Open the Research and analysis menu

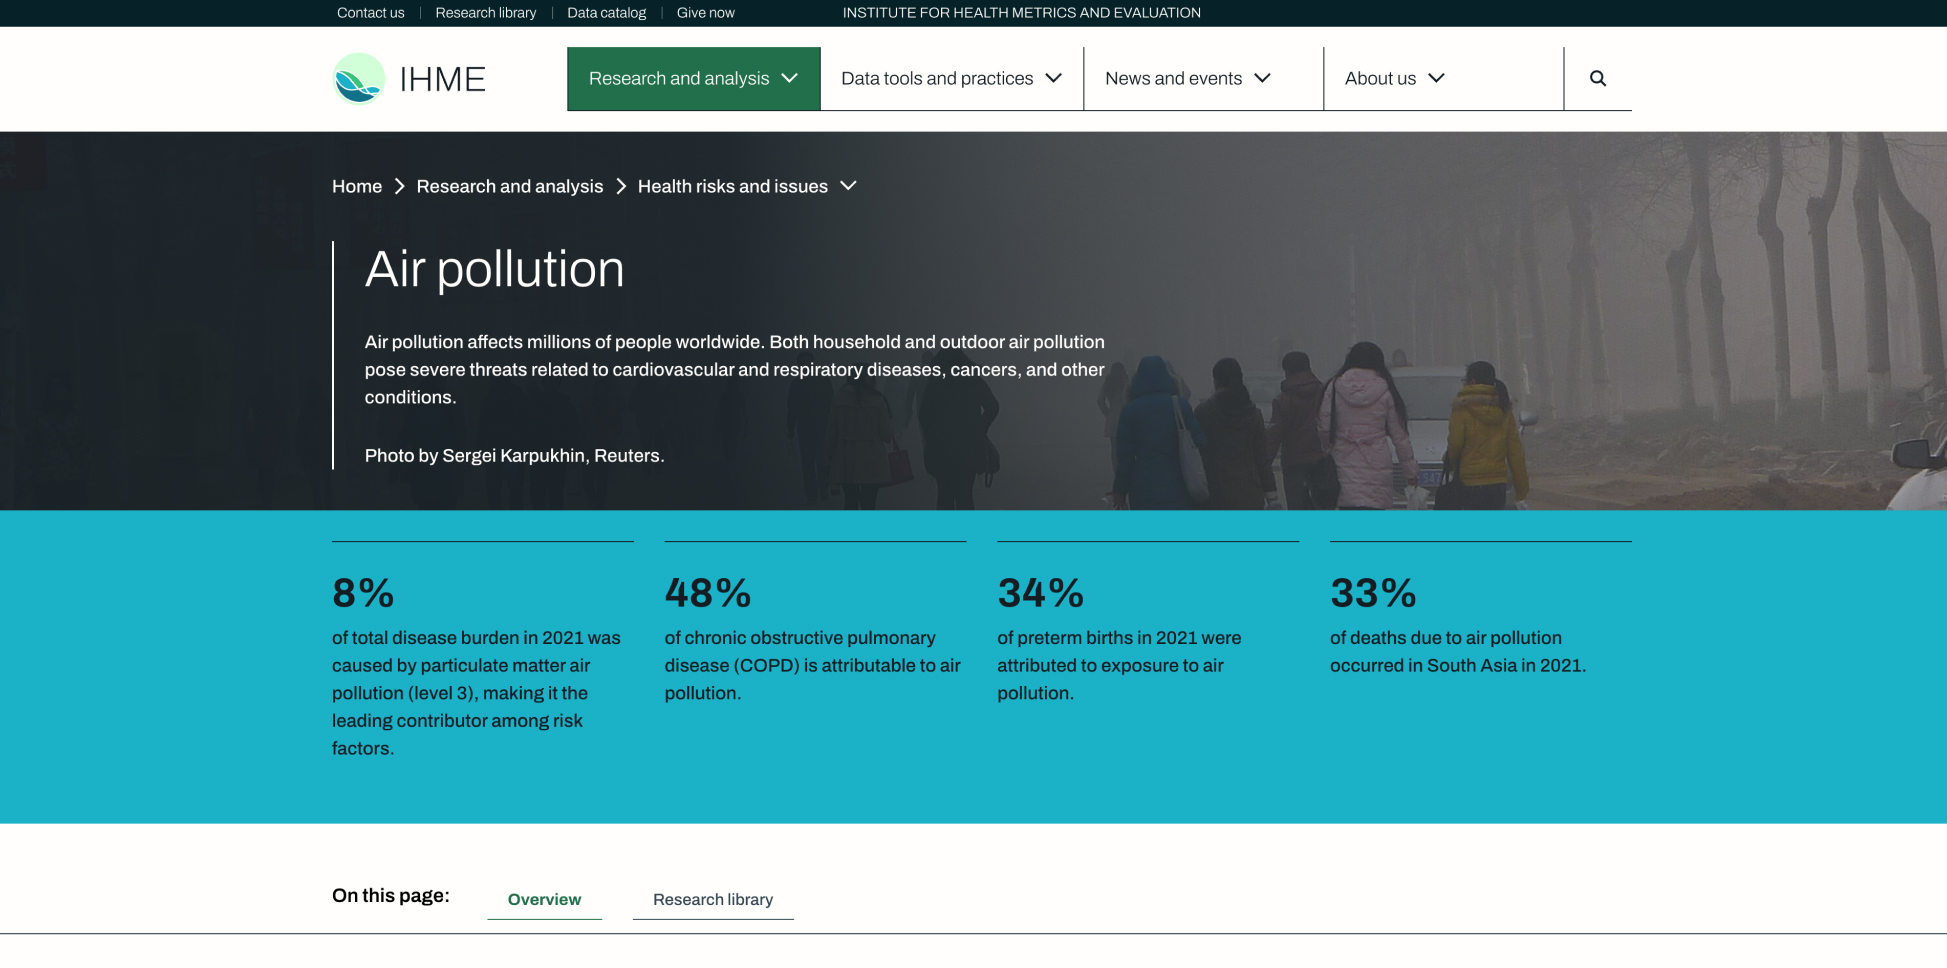click(693, 79)
